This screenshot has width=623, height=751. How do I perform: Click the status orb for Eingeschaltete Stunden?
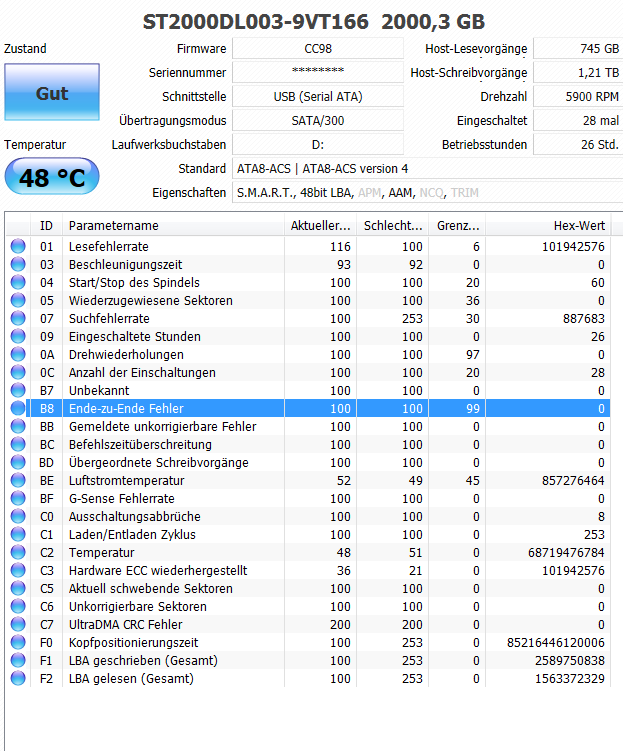click(18, 336)
